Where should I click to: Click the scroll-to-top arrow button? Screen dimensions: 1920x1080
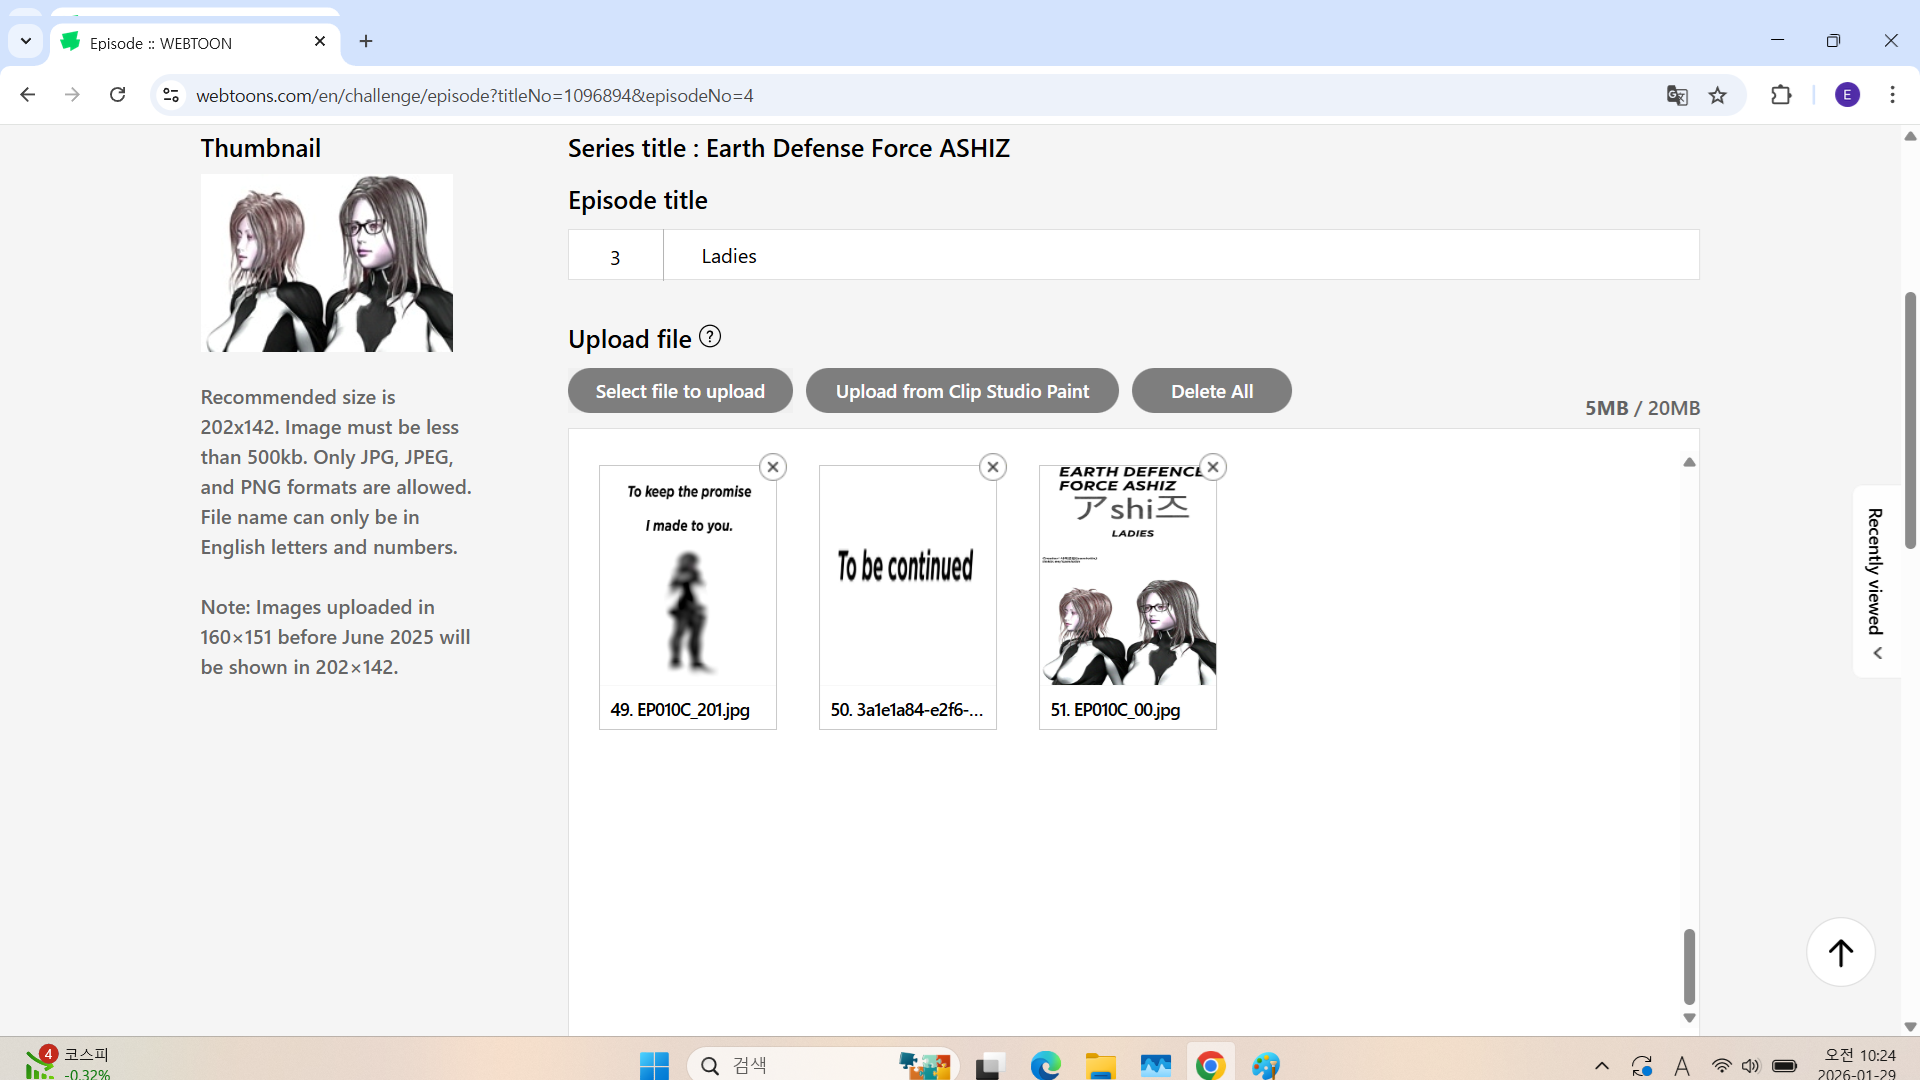pos(1840,952)
